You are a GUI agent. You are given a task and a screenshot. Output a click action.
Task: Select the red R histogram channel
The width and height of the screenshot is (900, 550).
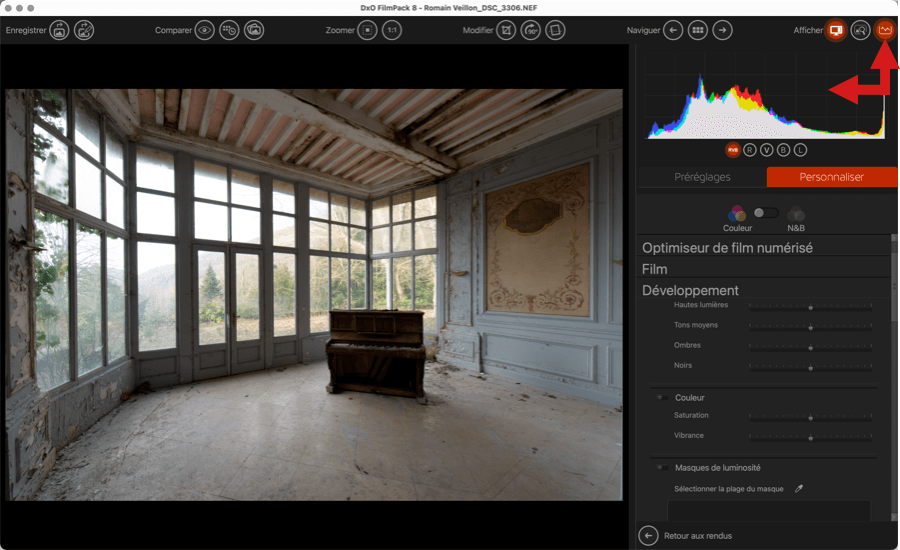coord(750,150)
